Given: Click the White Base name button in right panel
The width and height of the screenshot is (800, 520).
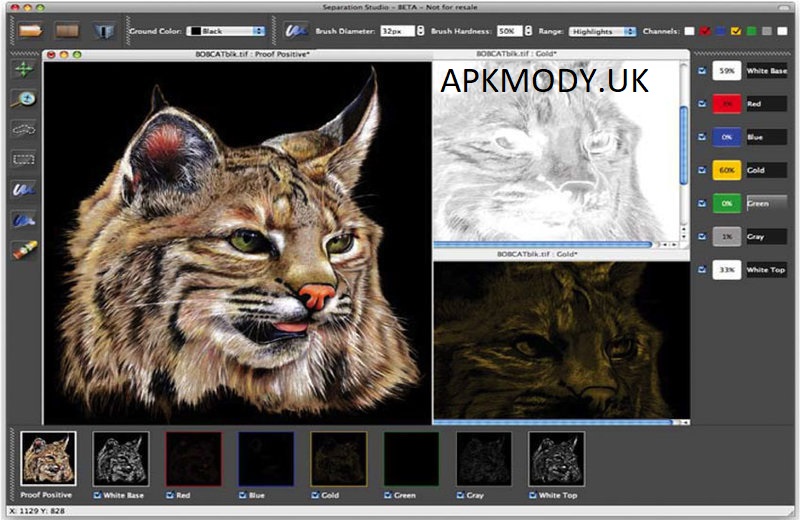Looking at the screenshot, I should pos(766,71).
